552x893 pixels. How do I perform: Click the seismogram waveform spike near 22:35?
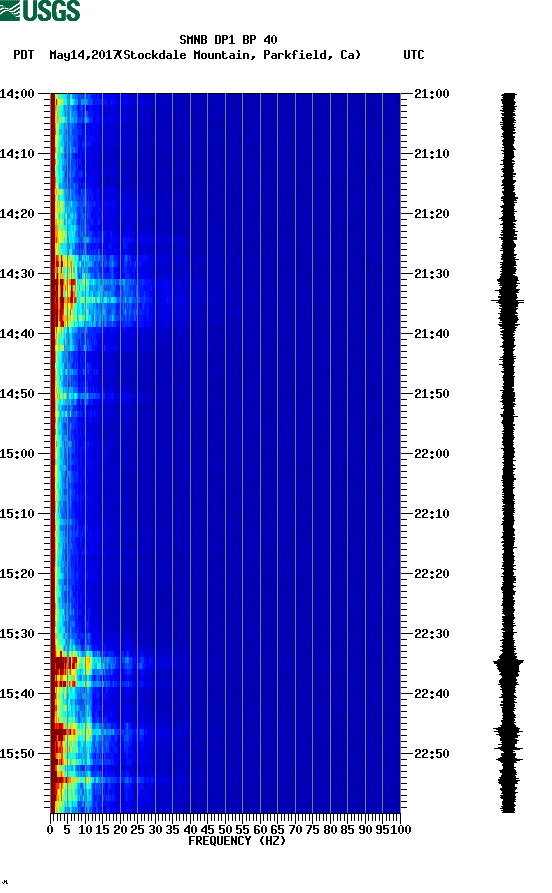(x=508, y=663)
